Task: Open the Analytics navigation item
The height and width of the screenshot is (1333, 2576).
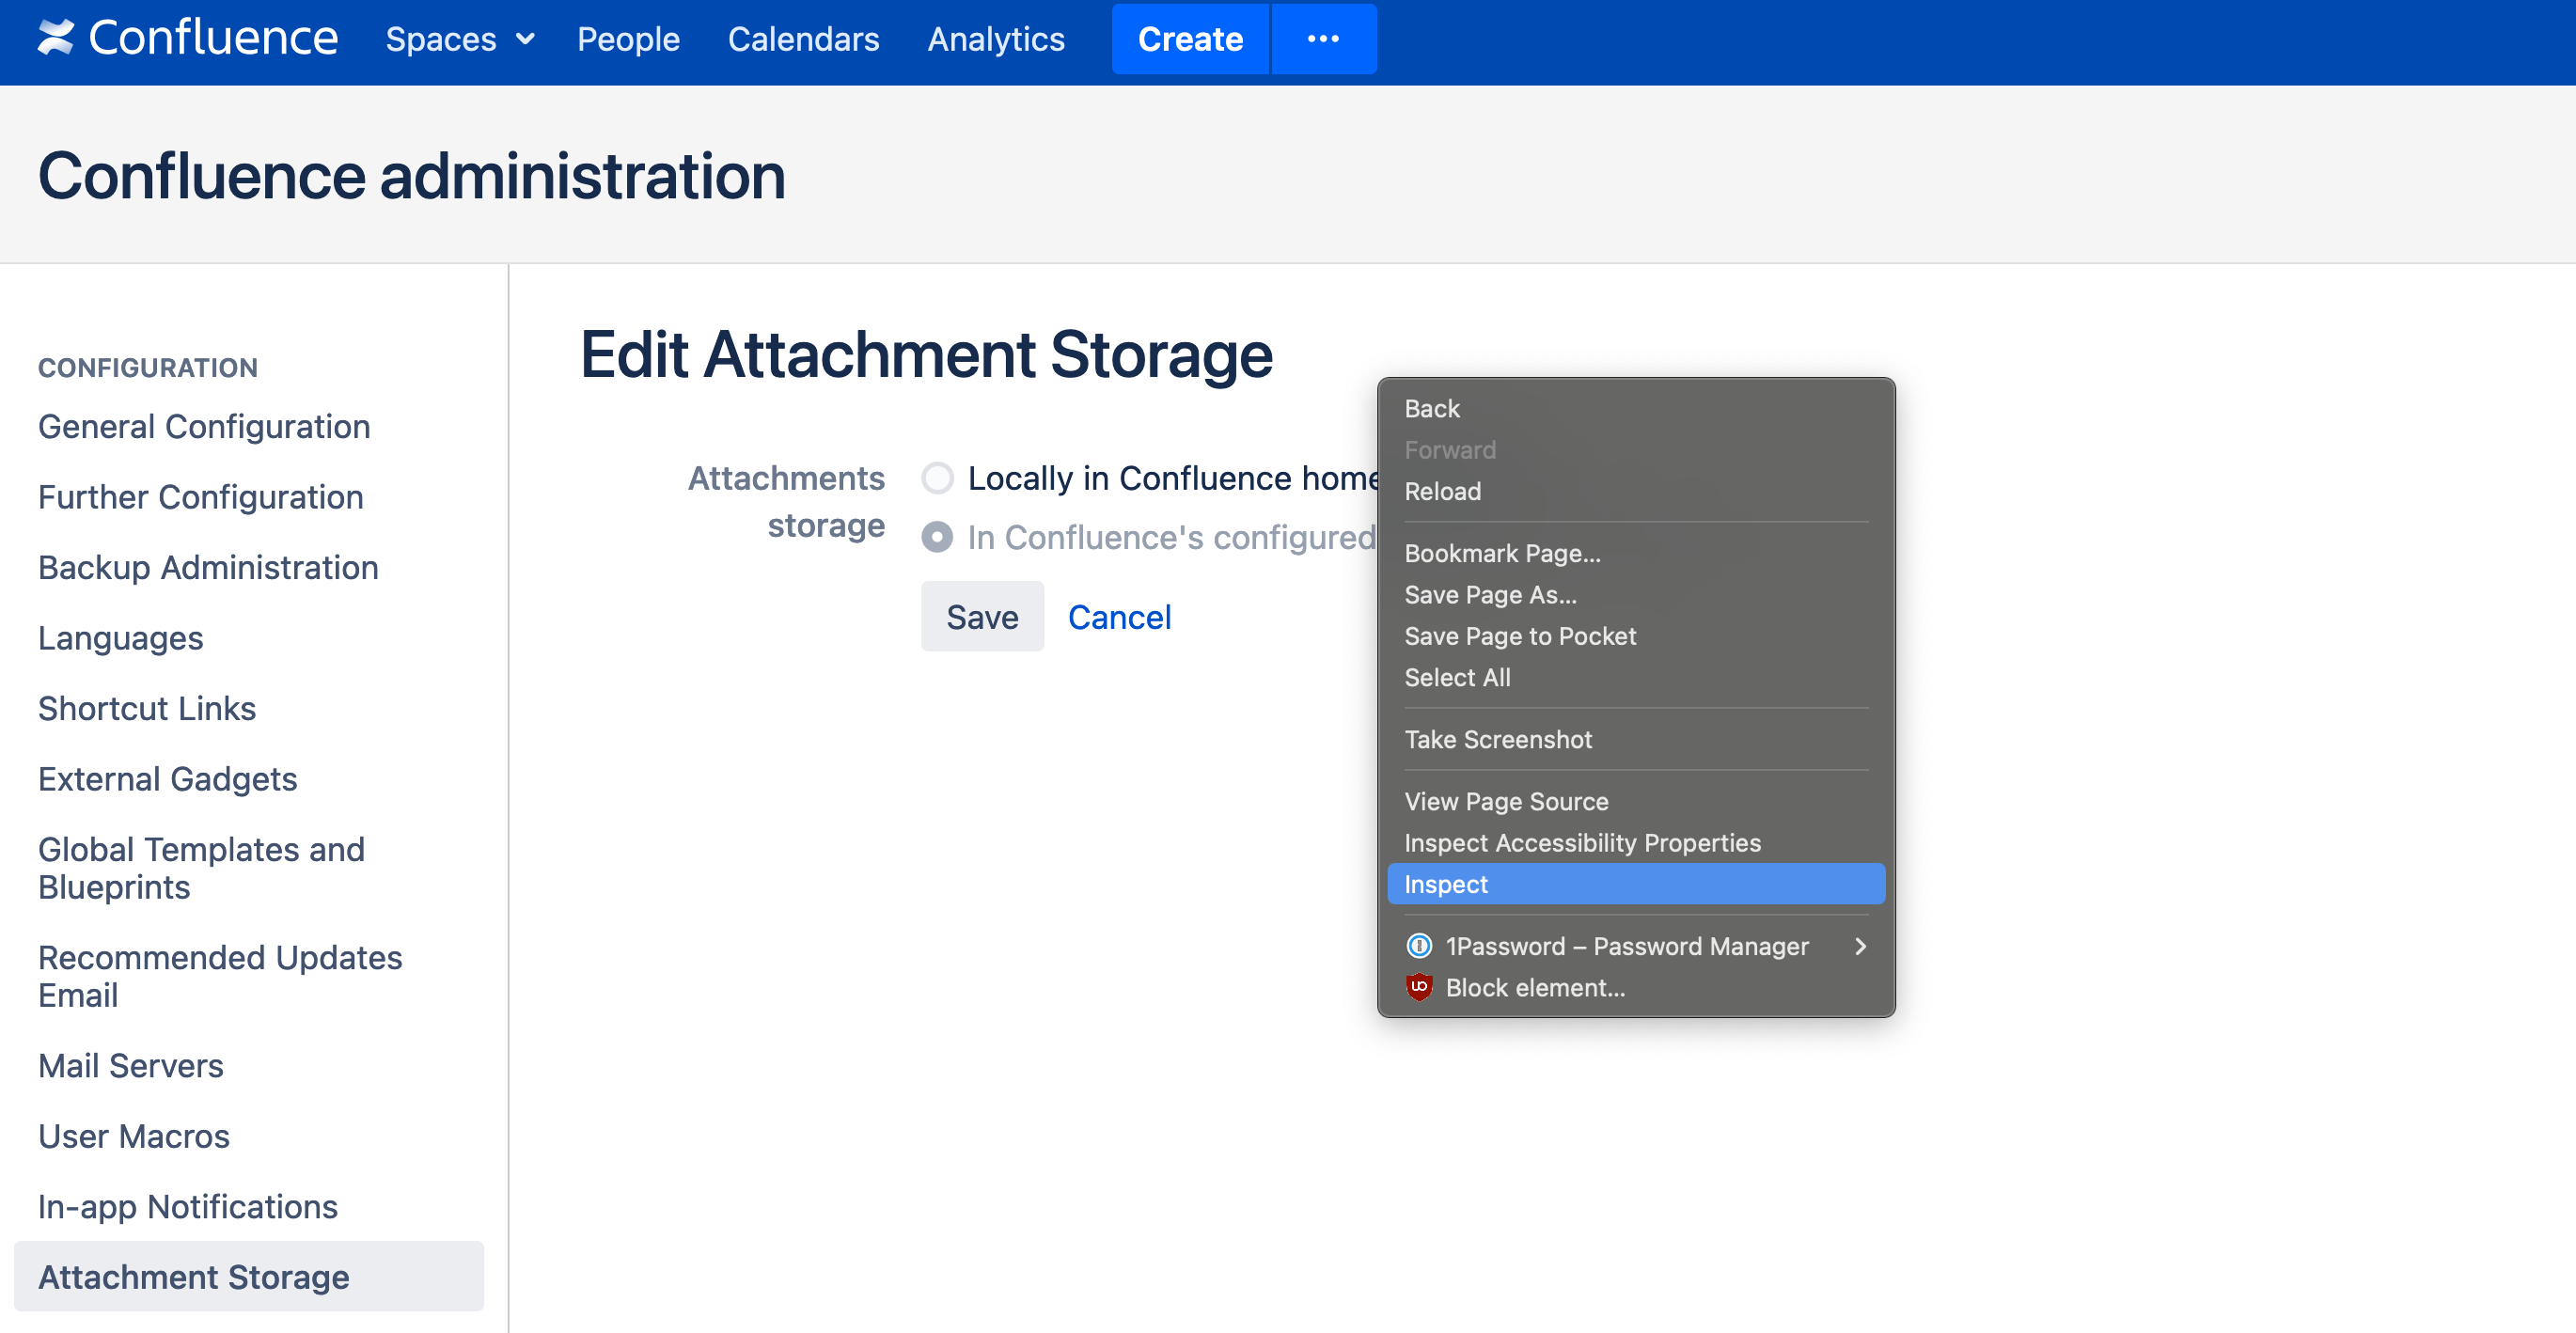Action: tap(996, 39)
